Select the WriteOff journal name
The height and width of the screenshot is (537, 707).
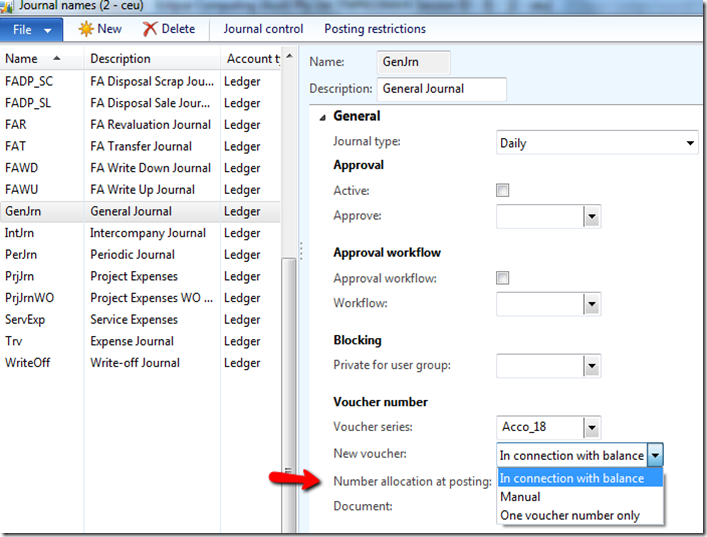click(x=28, y=363)
